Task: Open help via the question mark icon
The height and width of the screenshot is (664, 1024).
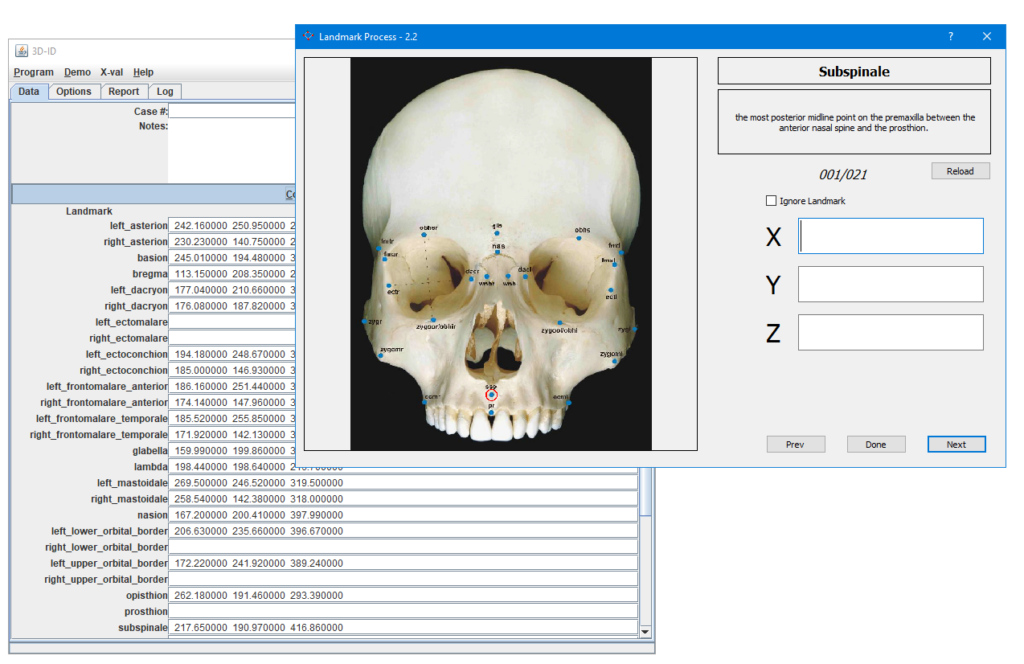Action: coord(949,36)
